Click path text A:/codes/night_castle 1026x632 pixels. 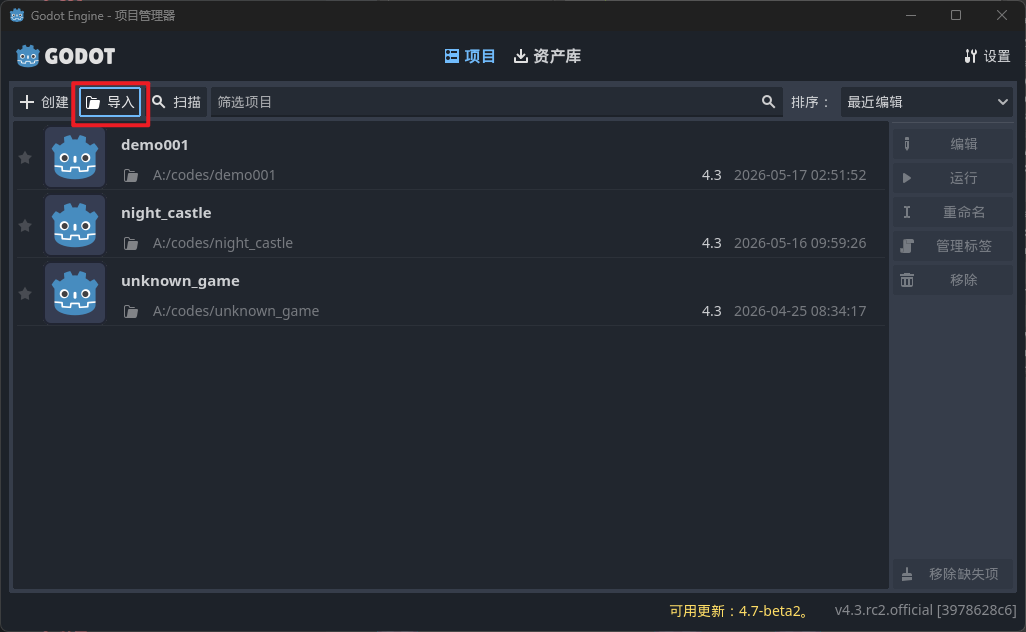click(222, 243)
